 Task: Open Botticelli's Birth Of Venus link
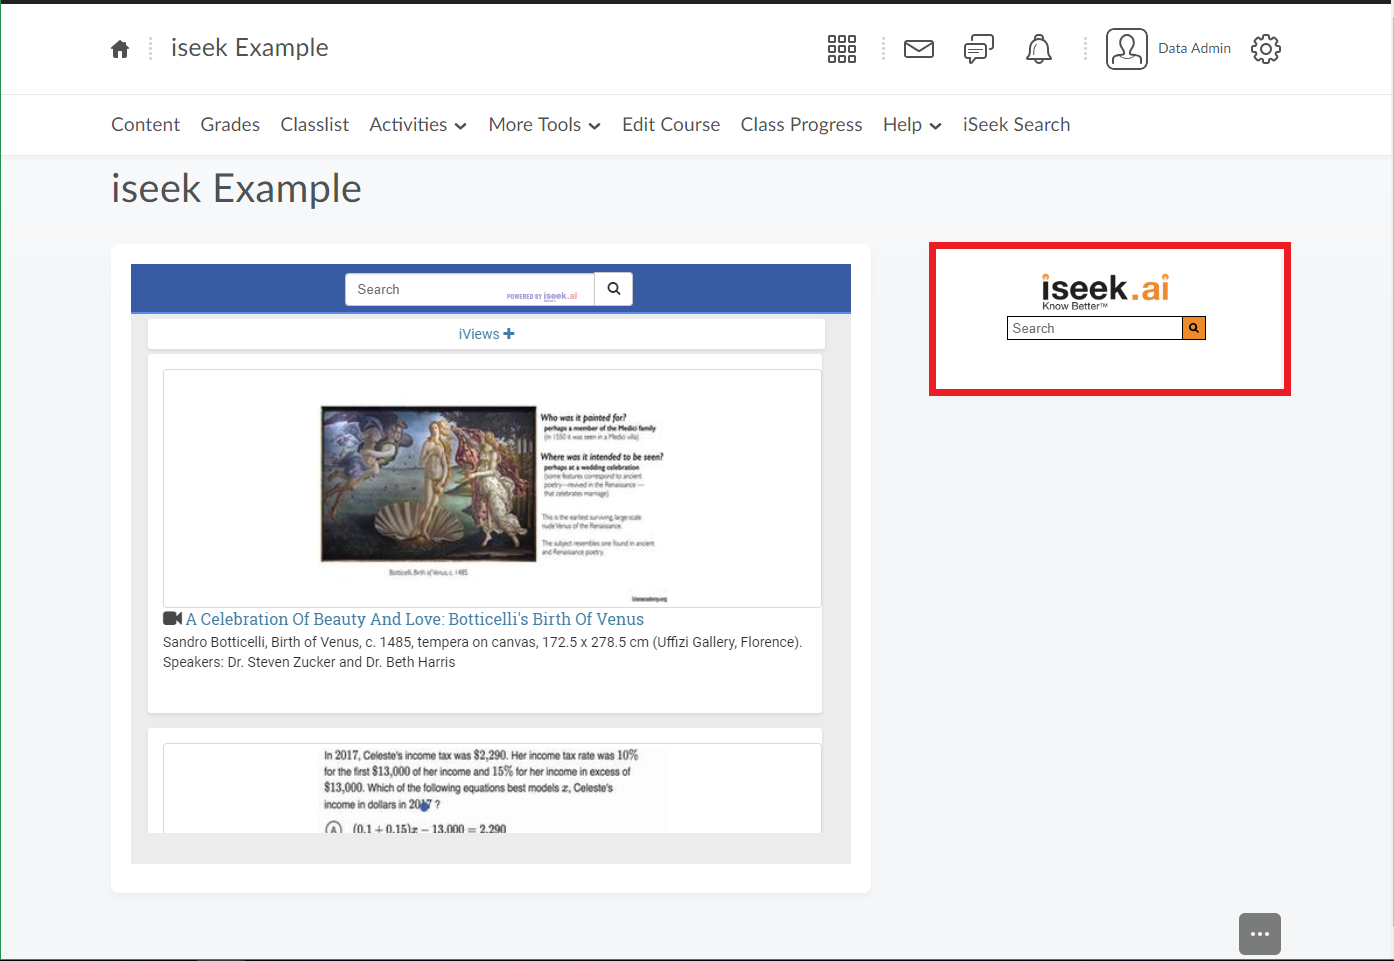click(x=414, y=619)
